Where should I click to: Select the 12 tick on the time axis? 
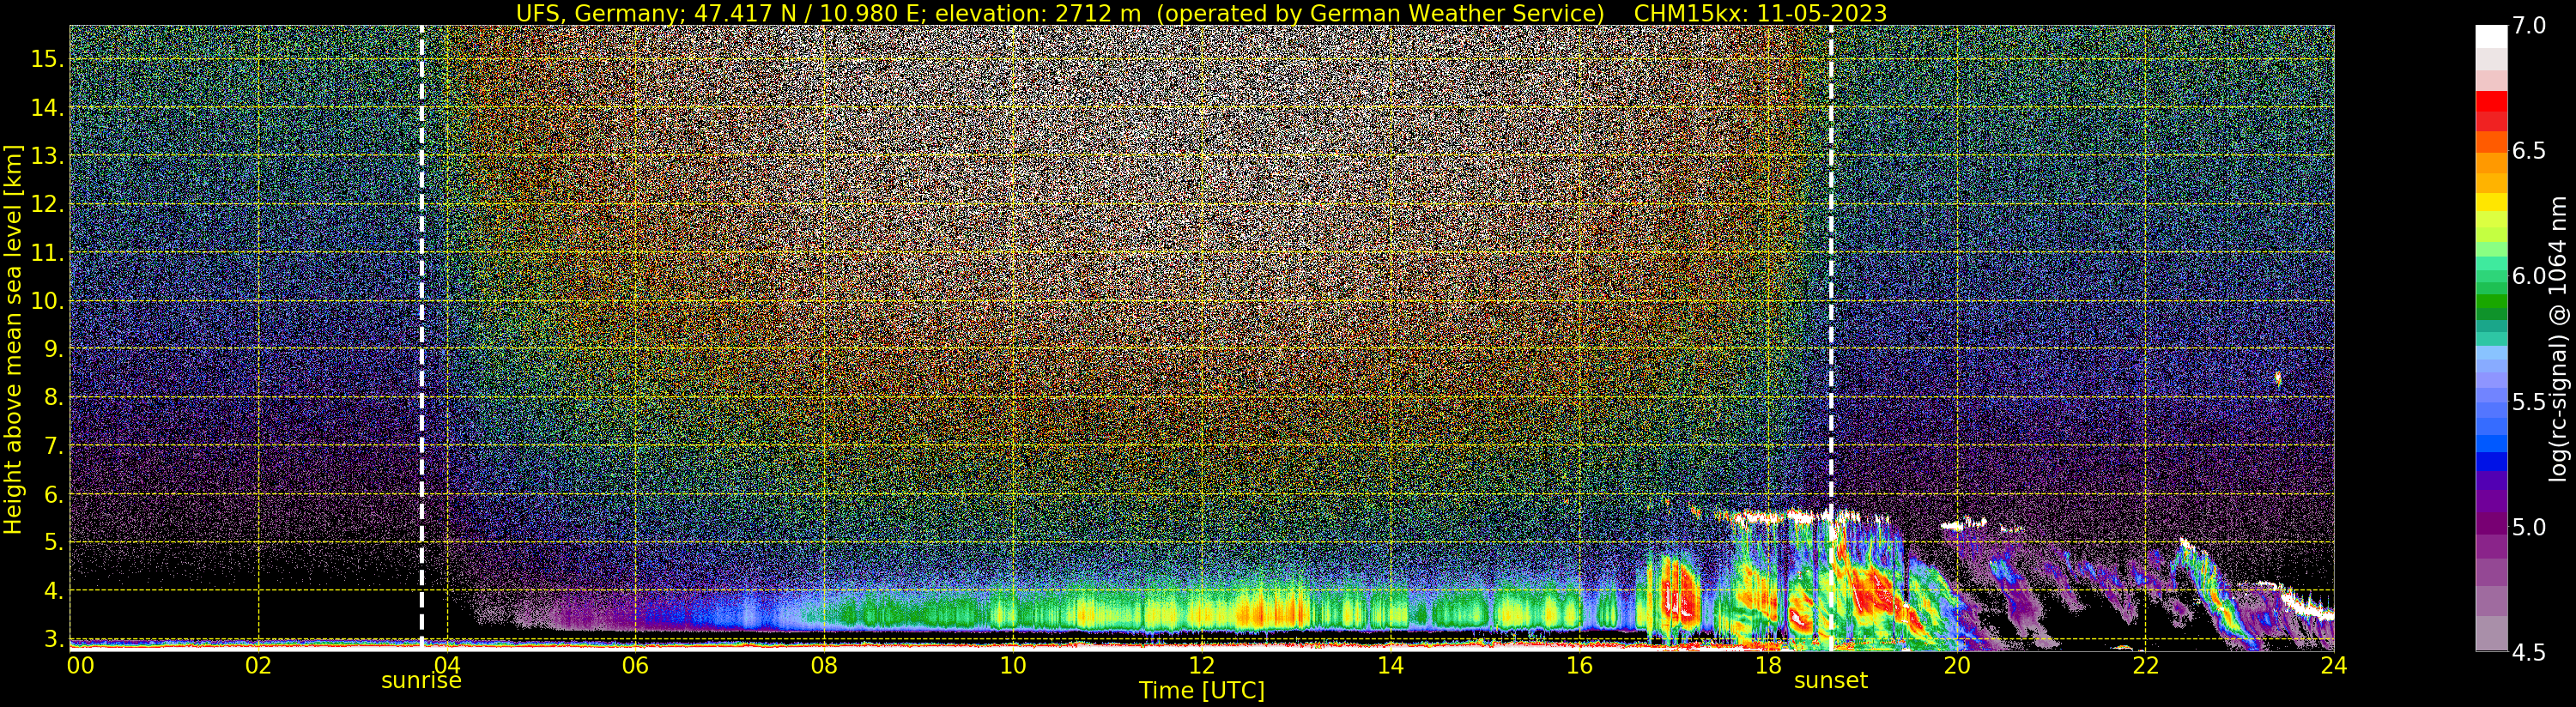pyautogui.click(x=1201, y=666)
